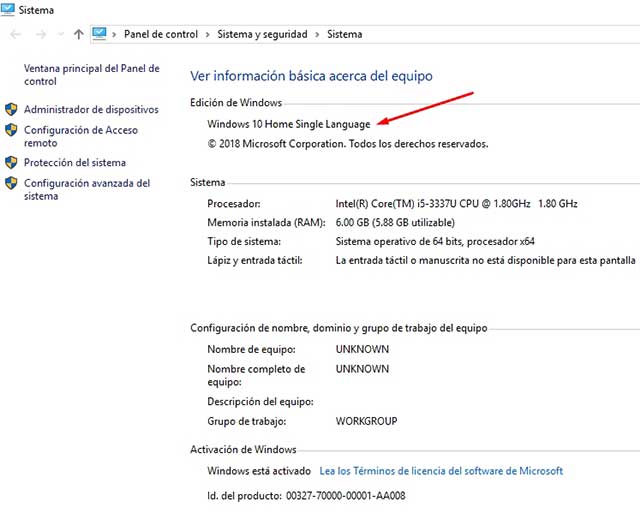Open Configuración de Acceso remoto link
640x531 pixels.
pyautogui.click(x=81, y=136)
